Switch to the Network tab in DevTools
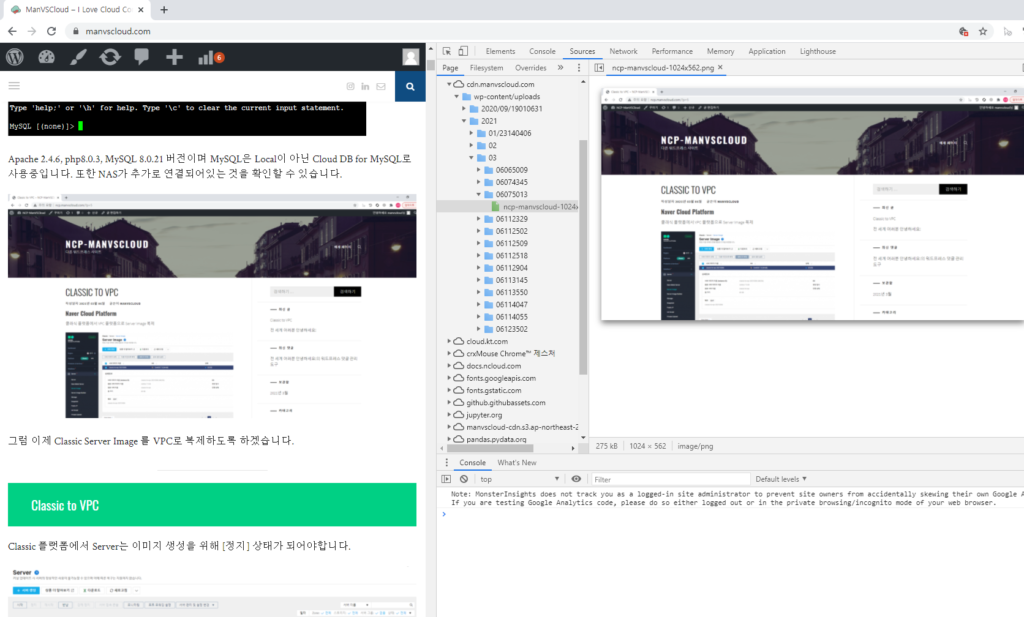This screenshot has width=1024, height=617. coord(623,51)
